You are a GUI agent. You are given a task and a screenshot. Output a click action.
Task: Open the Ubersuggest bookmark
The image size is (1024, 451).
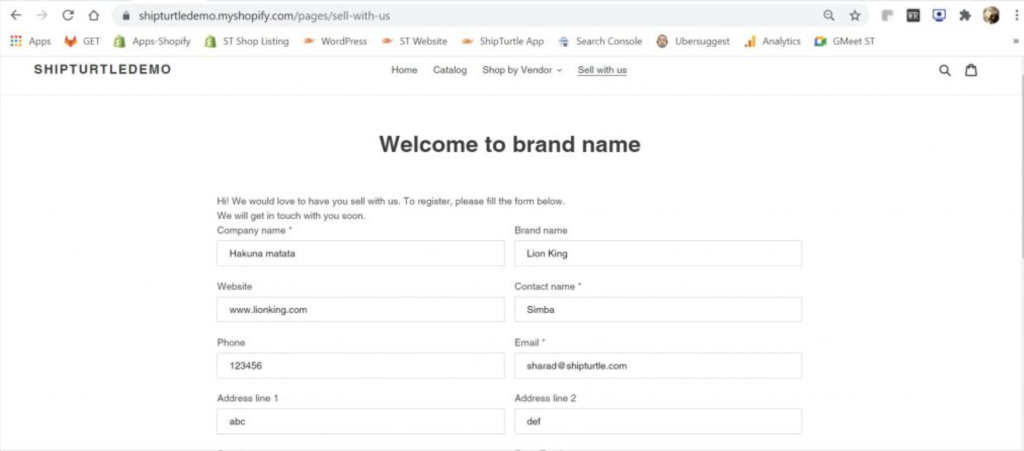coord(693,41)
